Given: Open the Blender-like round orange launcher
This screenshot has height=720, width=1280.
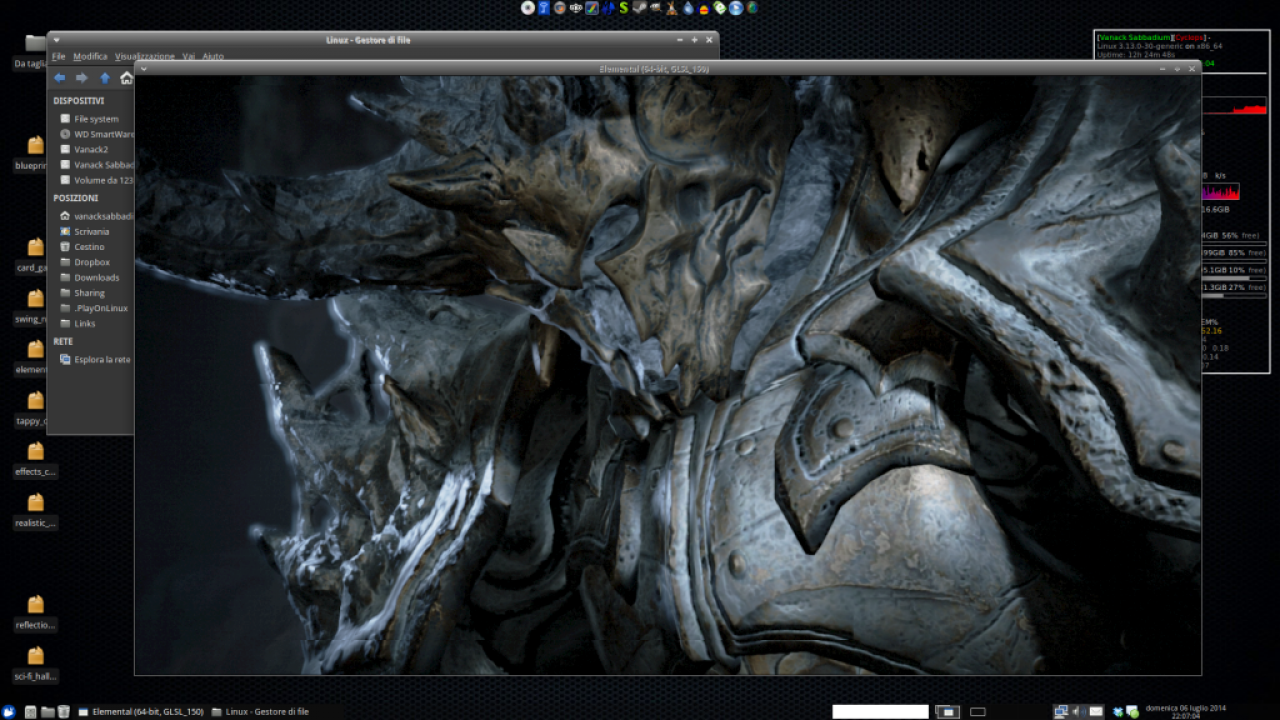Looking at the screenshot, I should [560, 8].
